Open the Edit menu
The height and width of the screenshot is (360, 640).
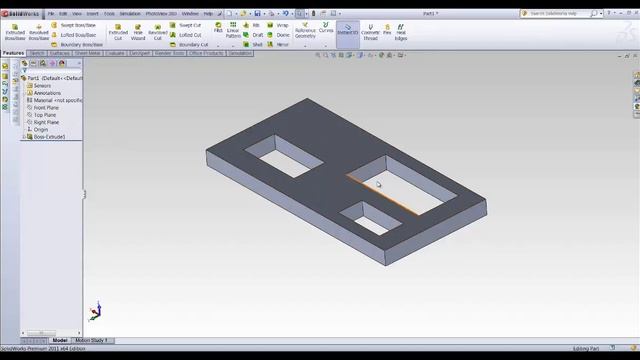click(x=63, y=14)
